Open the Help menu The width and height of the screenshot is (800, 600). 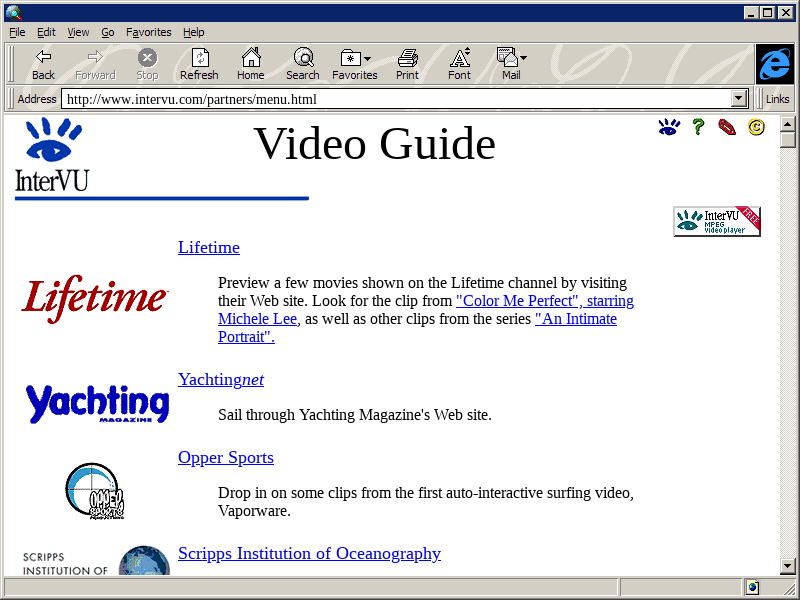(x=193, y=32)
